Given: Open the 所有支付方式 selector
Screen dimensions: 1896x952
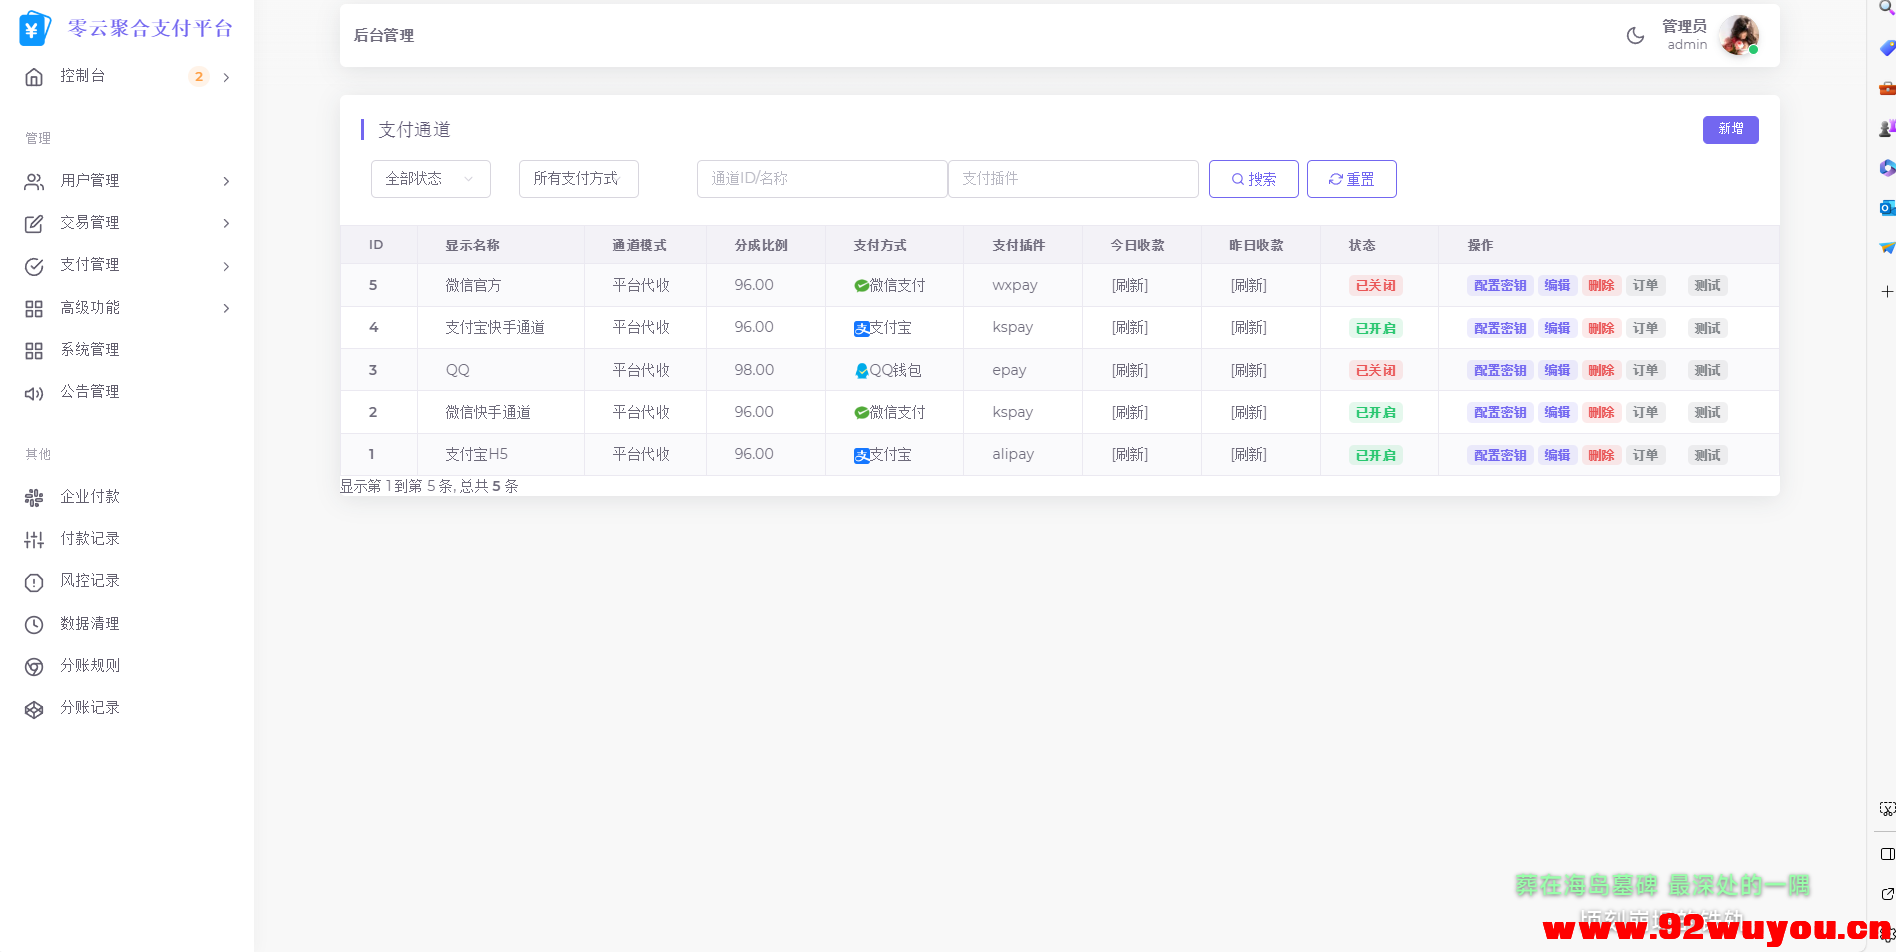Looking at the screenshot, I should click(577, 178).
